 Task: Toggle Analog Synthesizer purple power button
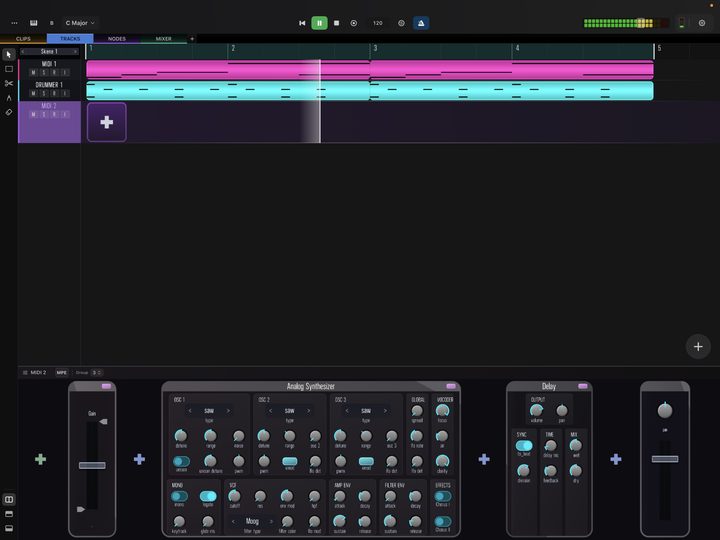pos(451,386)
